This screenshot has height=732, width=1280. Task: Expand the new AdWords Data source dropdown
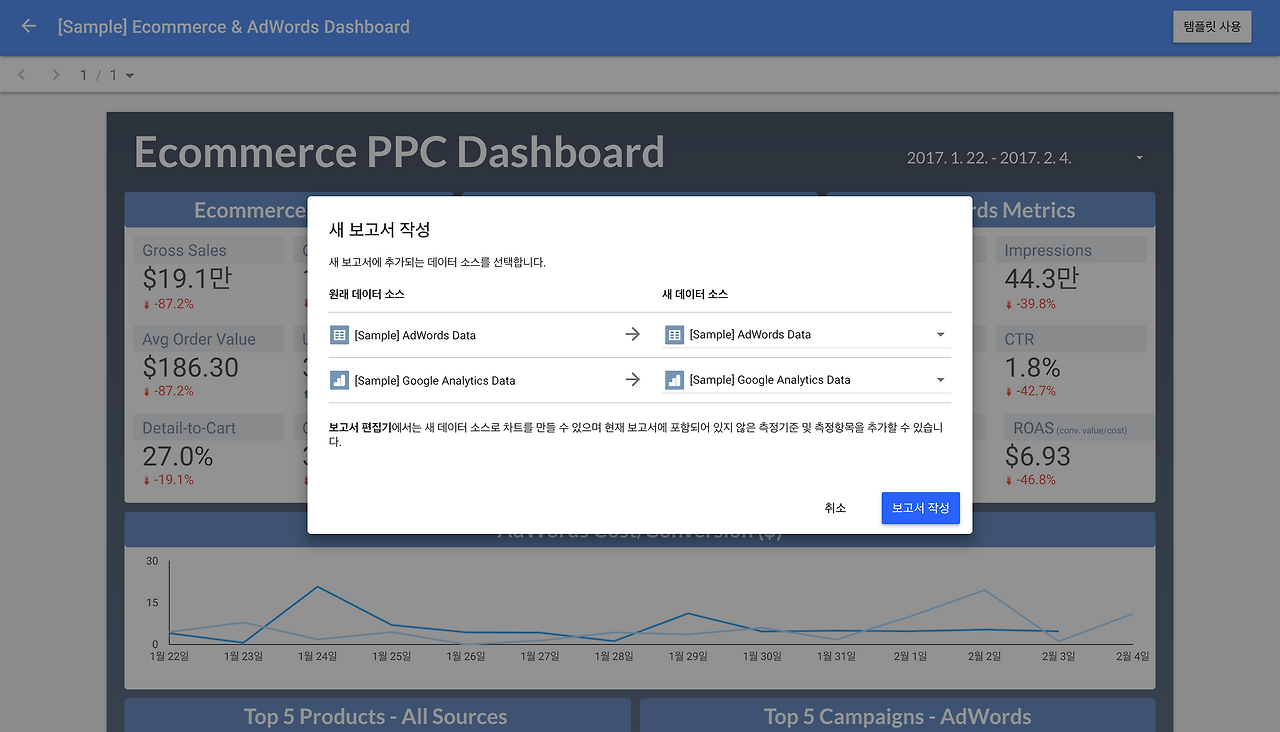(x=940, y=335)
